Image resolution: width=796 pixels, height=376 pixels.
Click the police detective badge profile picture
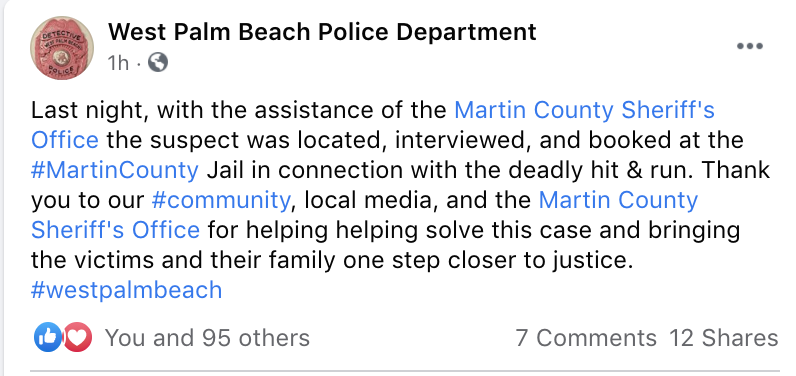62,48
